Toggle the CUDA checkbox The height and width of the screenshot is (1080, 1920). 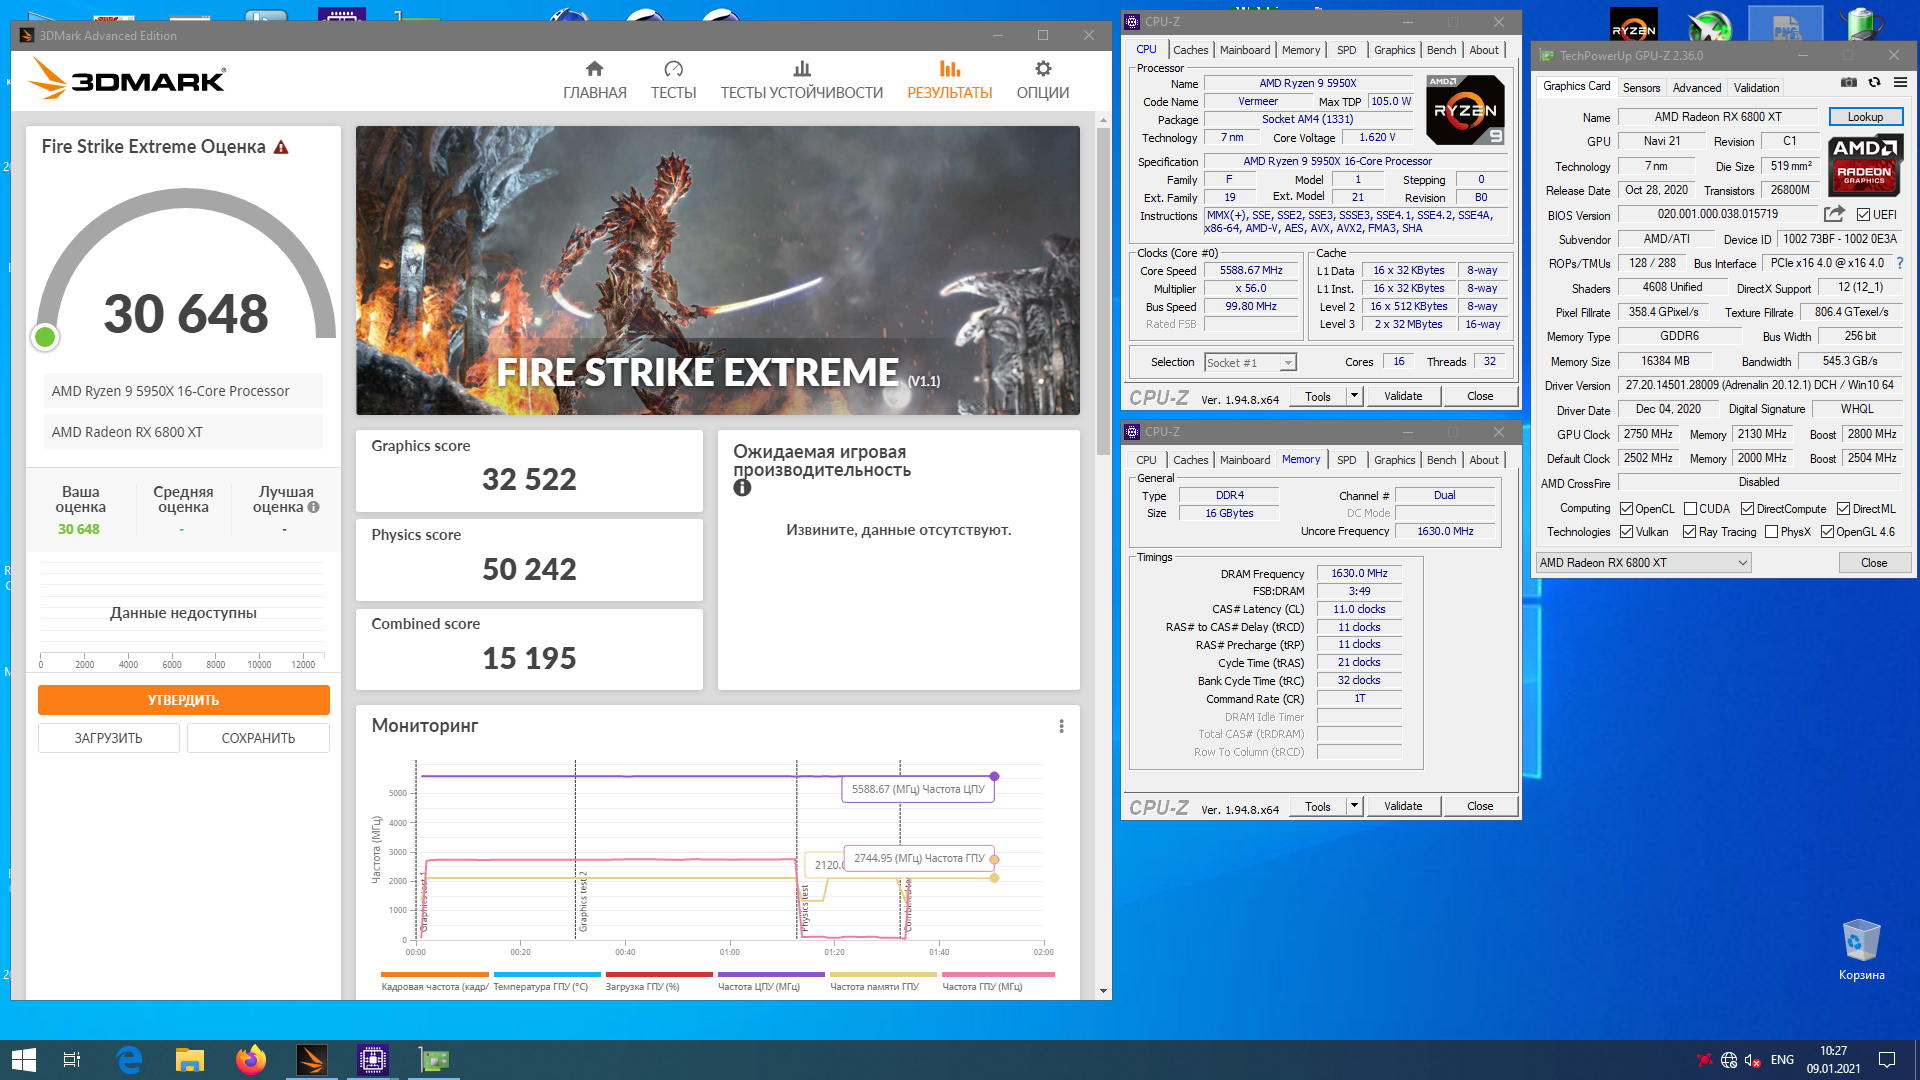(x=1690, y=509)
